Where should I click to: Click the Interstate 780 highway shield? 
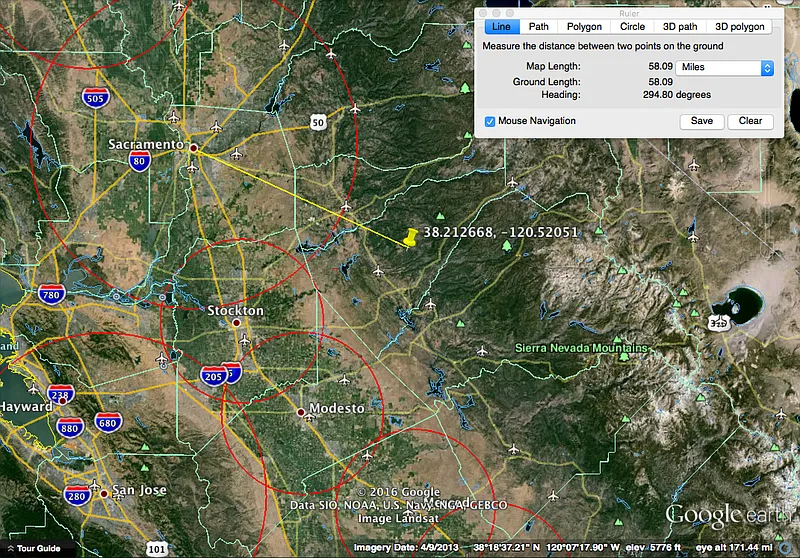click(52, 294)
